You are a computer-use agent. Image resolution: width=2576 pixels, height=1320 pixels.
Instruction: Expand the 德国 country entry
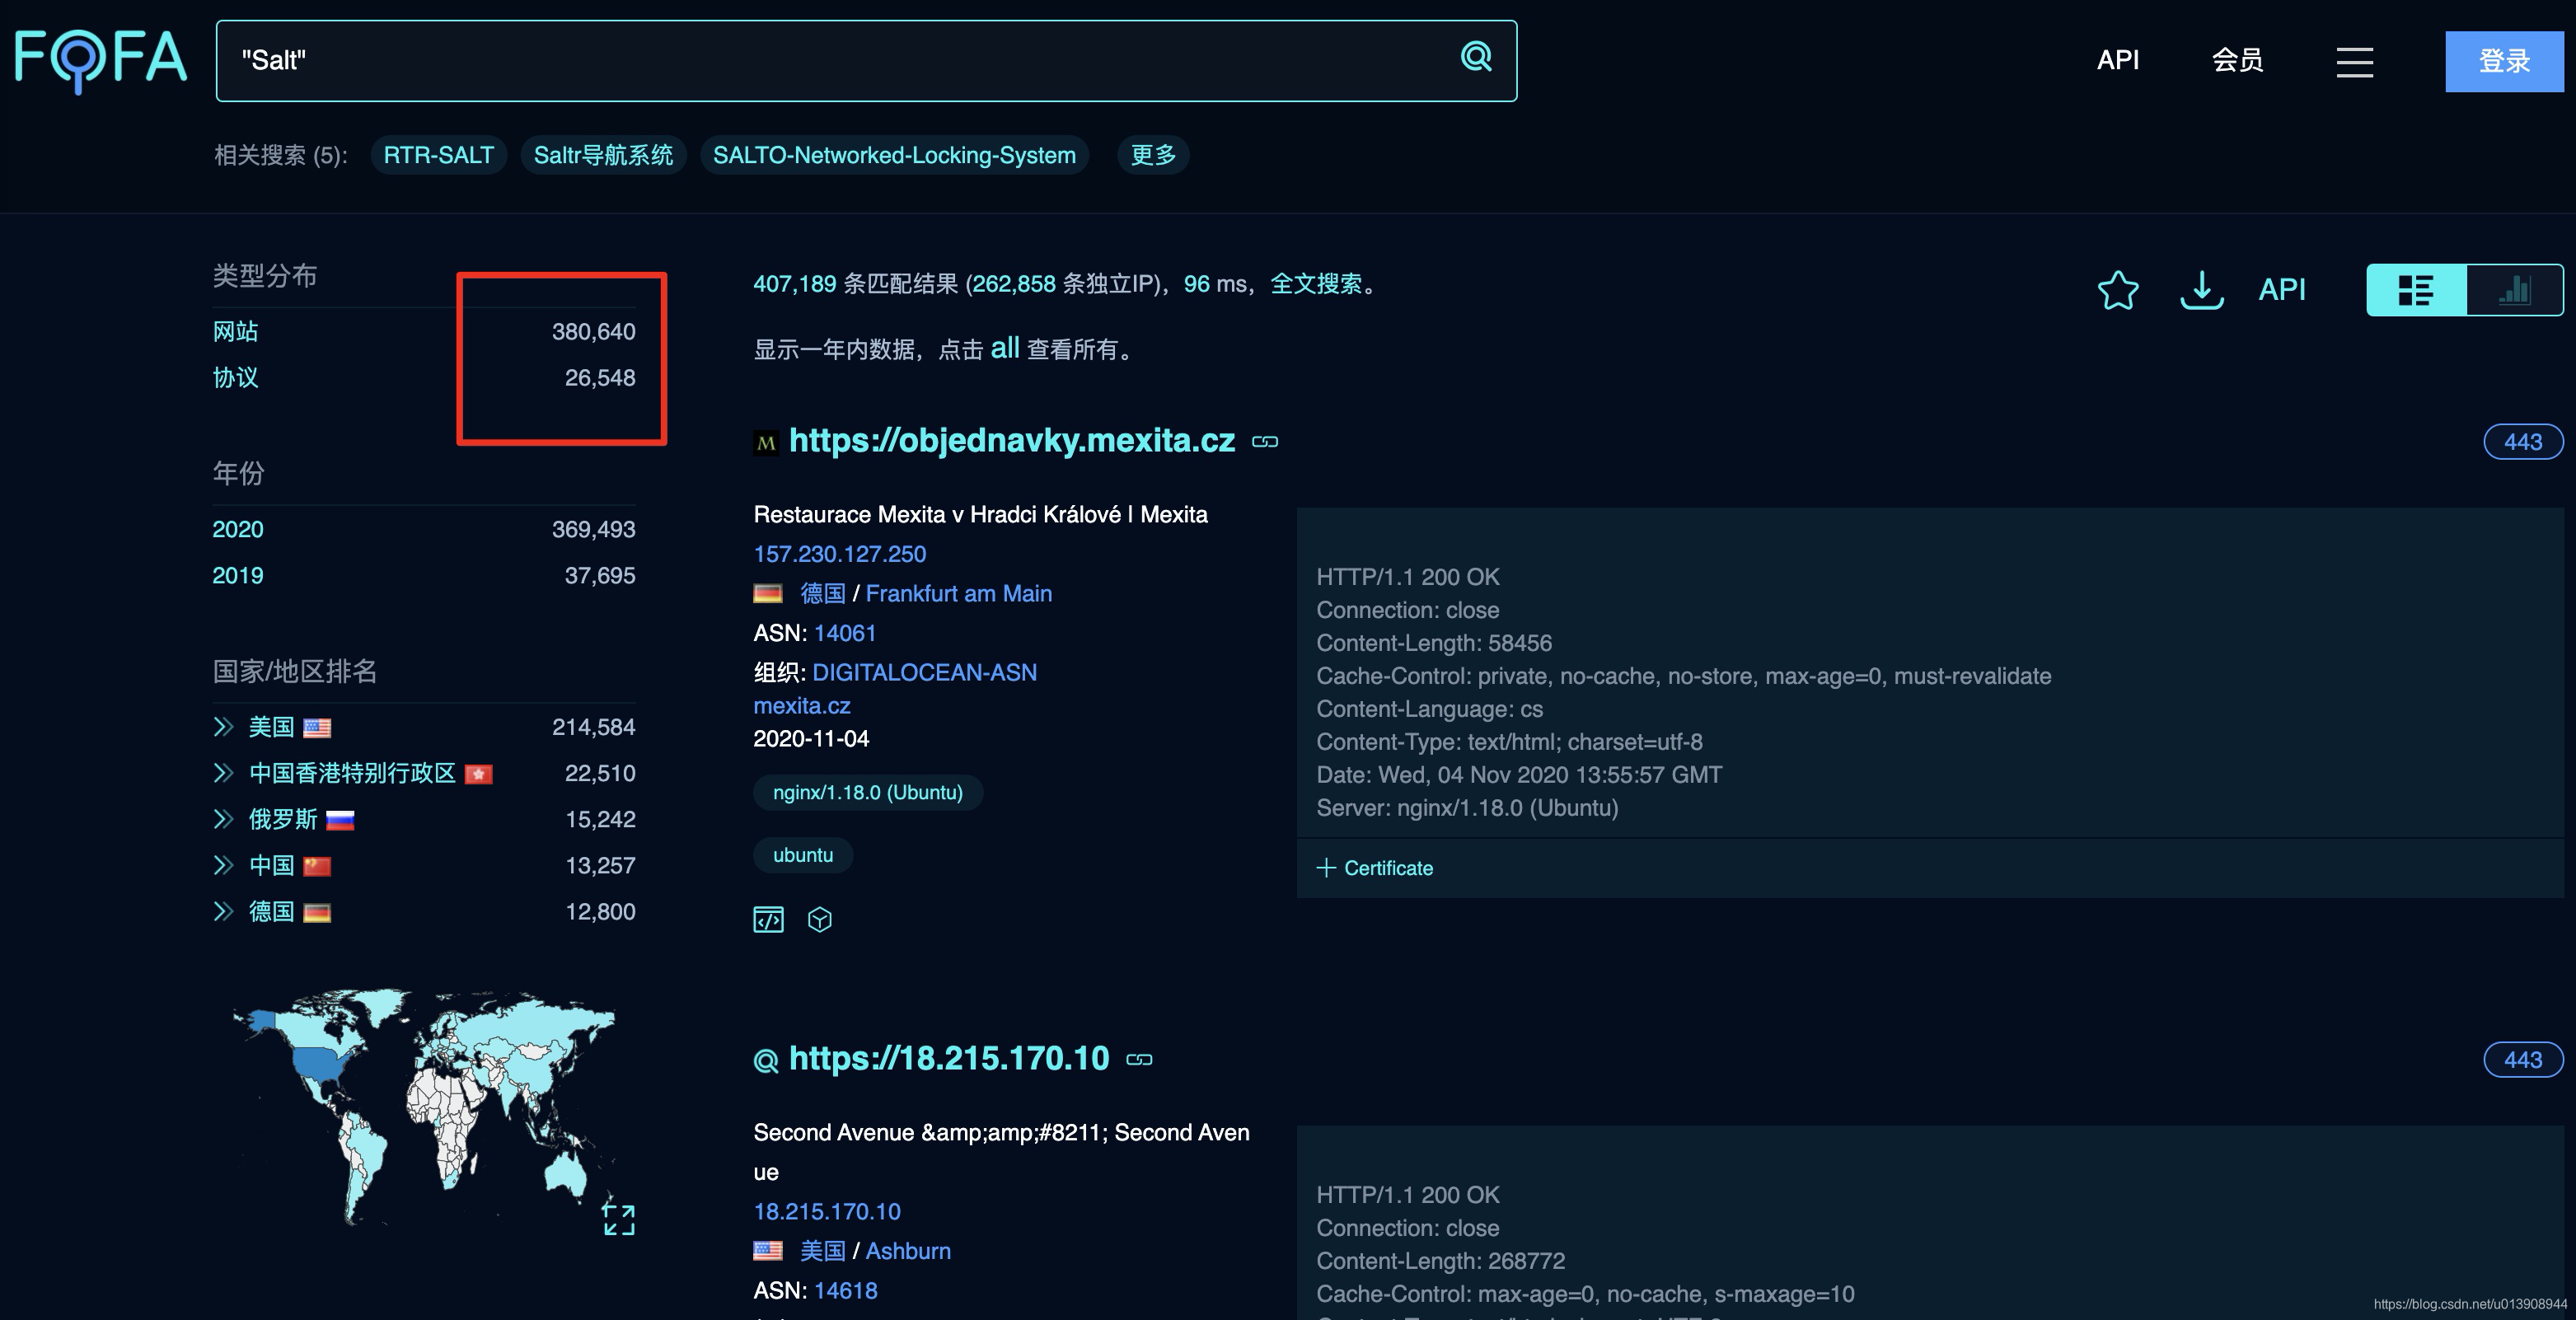[x=223, y=912]
